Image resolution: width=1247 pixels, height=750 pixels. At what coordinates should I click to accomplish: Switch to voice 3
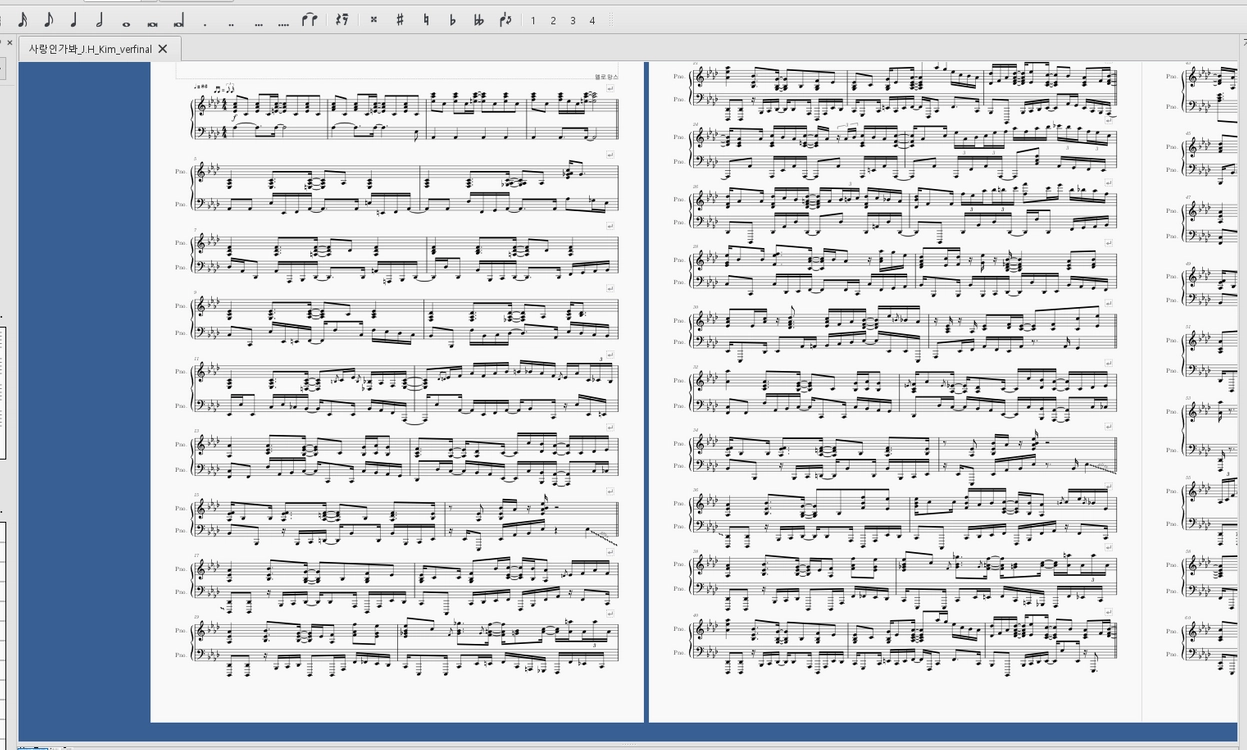(573, 20)
